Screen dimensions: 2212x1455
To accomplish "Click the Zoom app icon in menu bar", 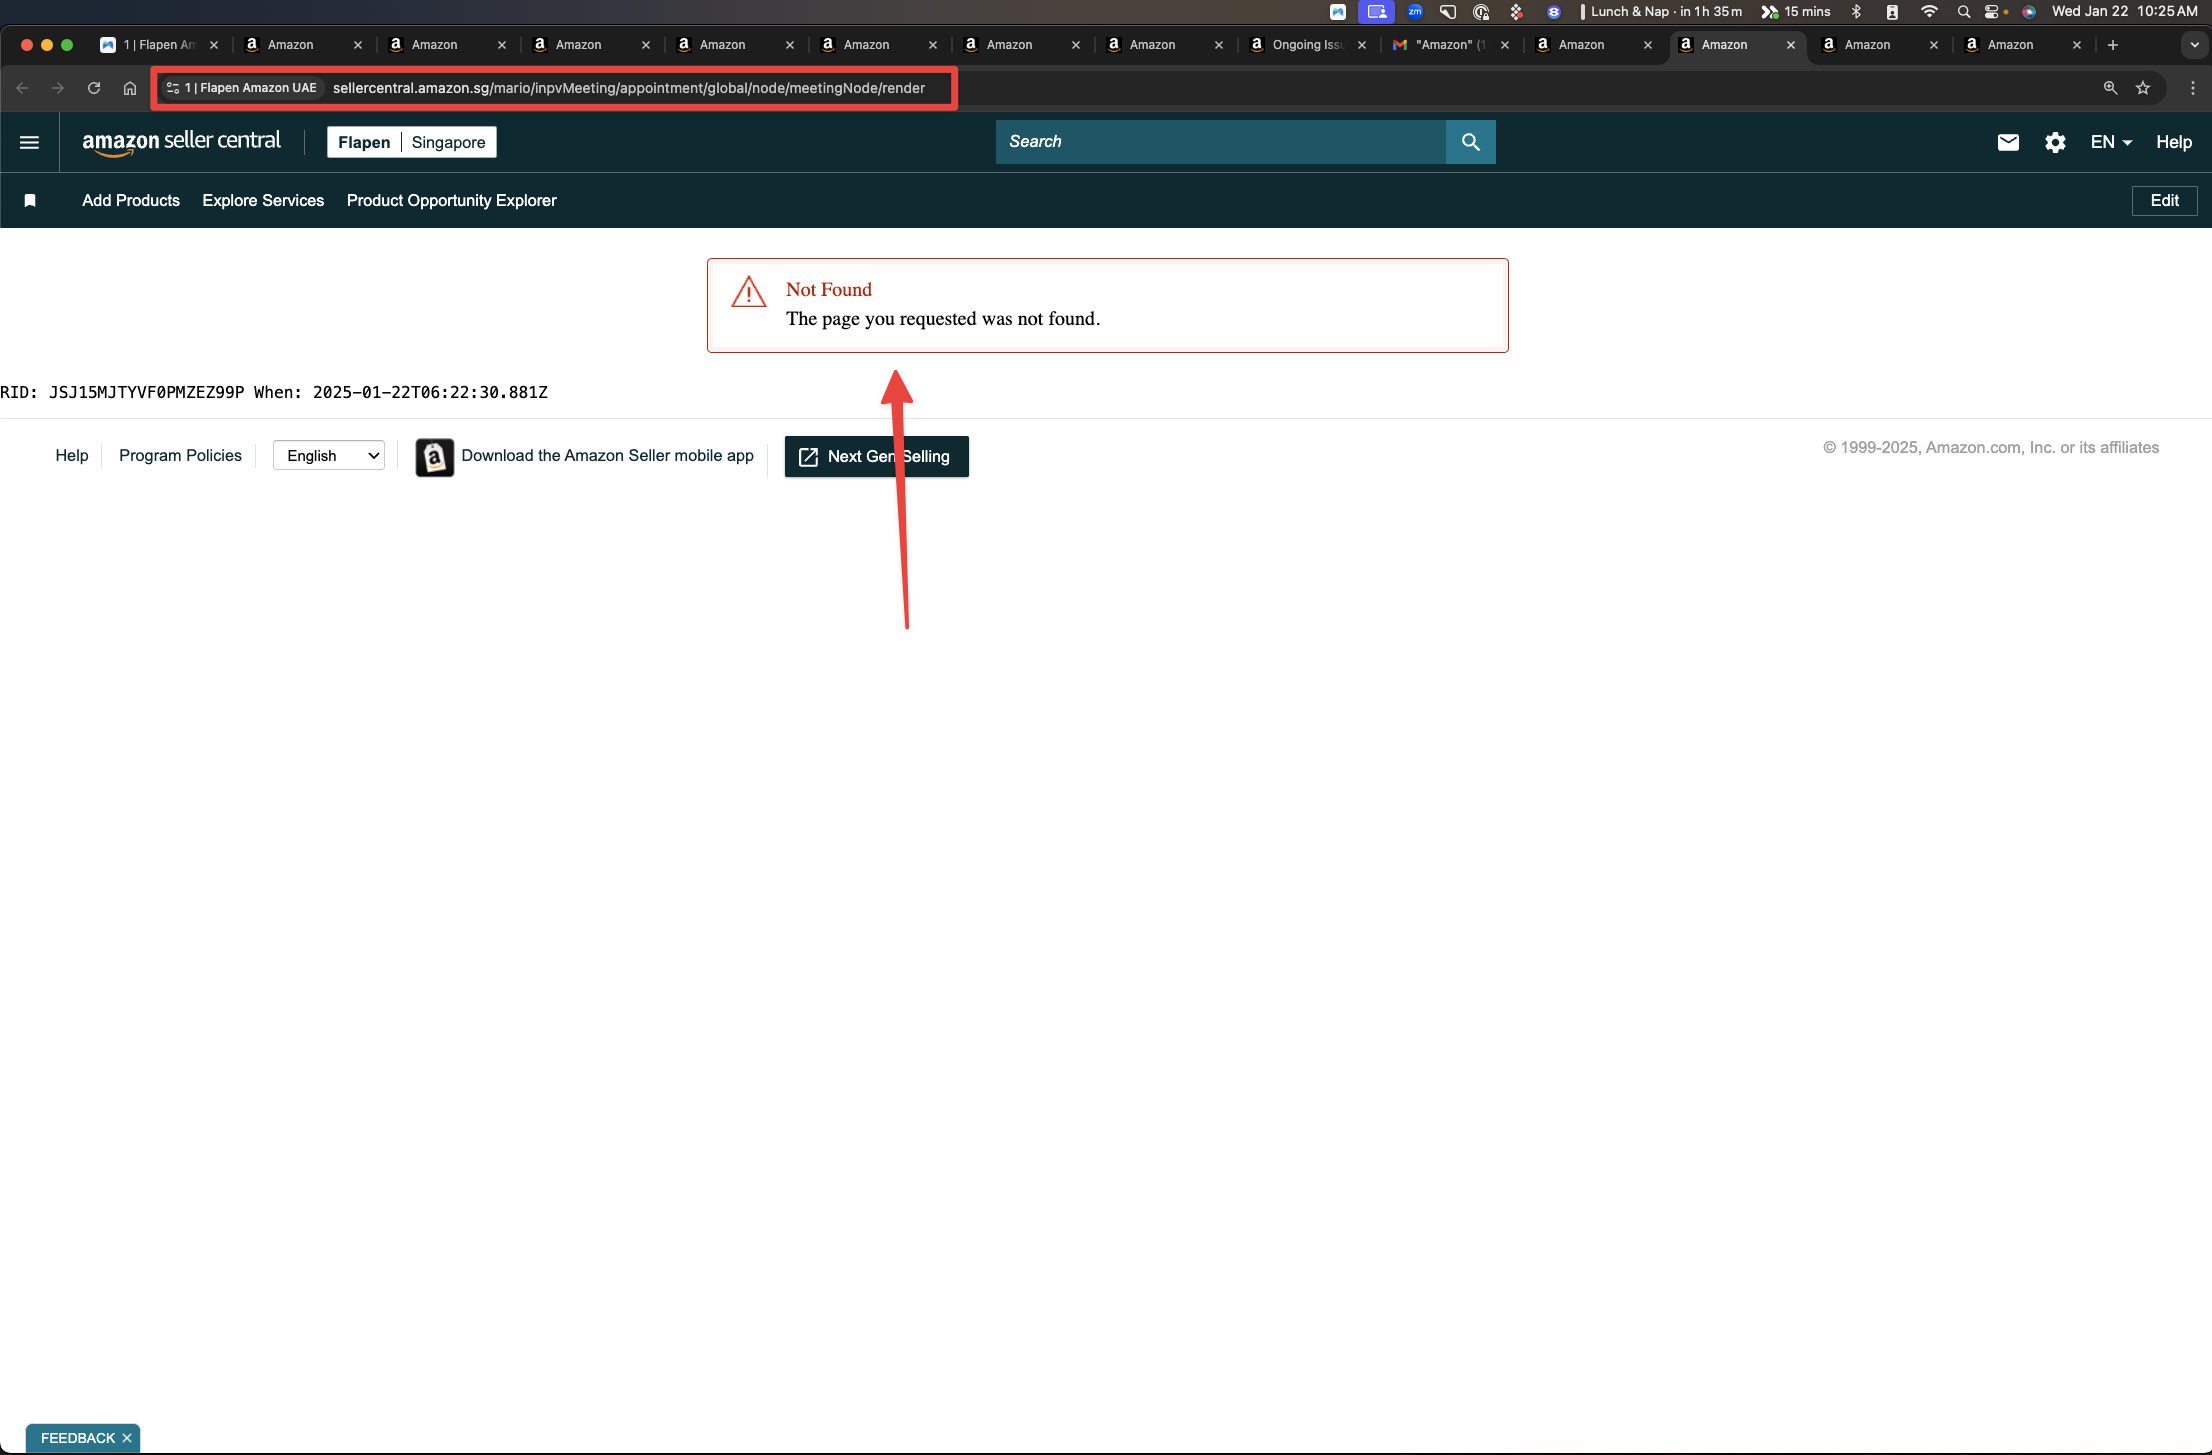I will (x=1415, y=12).
